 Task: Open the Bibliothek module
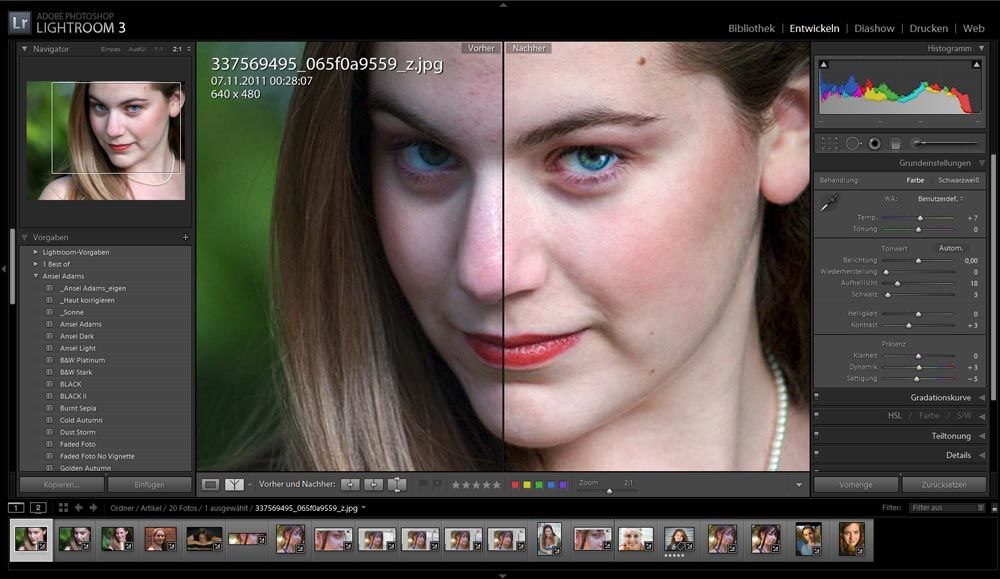point(751,29)
